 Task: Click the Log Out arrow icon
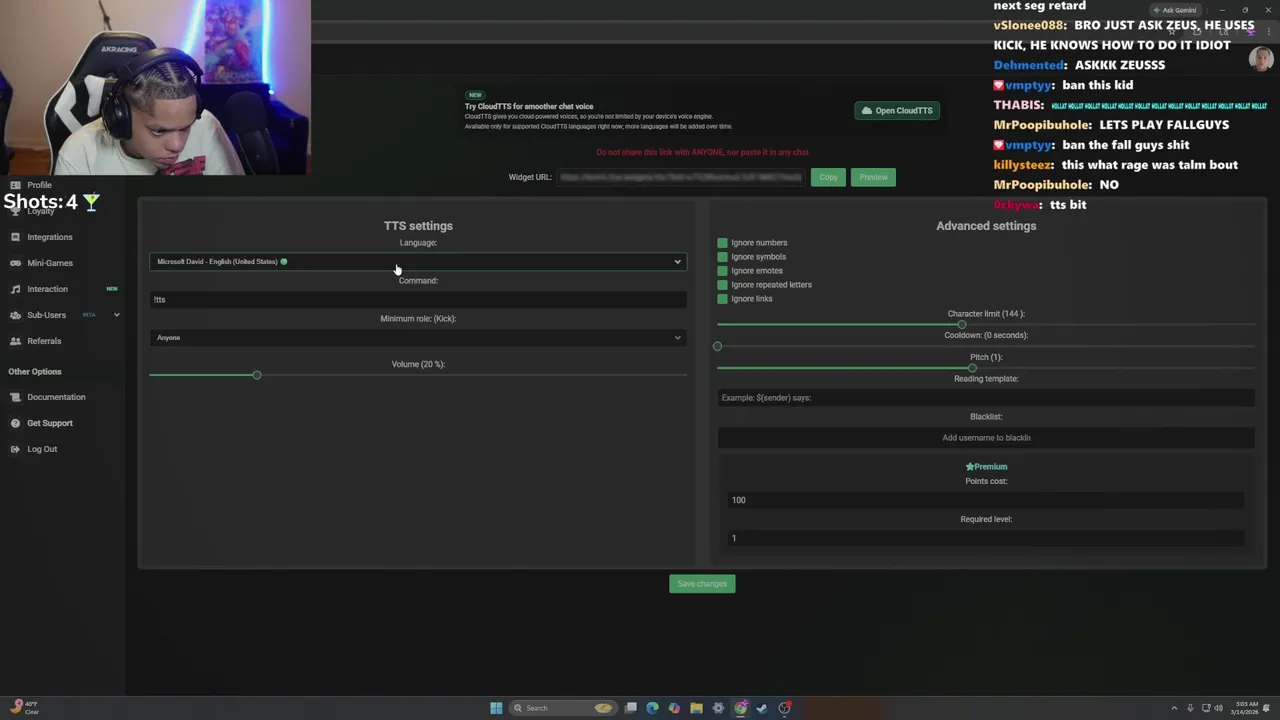[15, 449]
